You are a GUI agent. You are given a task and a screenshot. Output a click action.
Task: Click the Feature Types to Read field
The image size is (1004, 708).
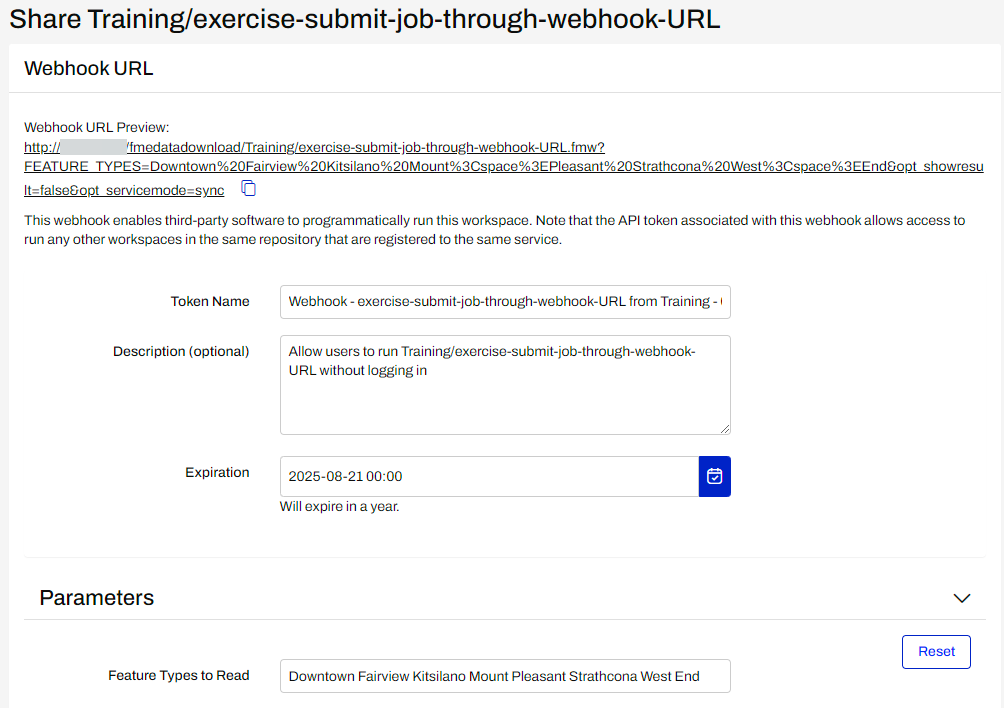pyautogui.click(x=505, y=676)
